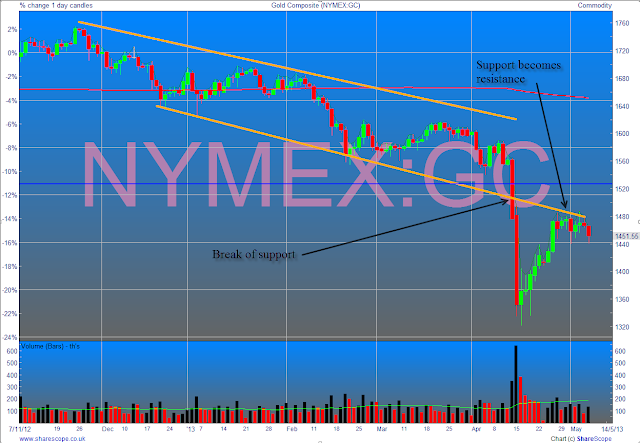
Task: Click the 1360 price axis value
Action: (x=622, y=299)
